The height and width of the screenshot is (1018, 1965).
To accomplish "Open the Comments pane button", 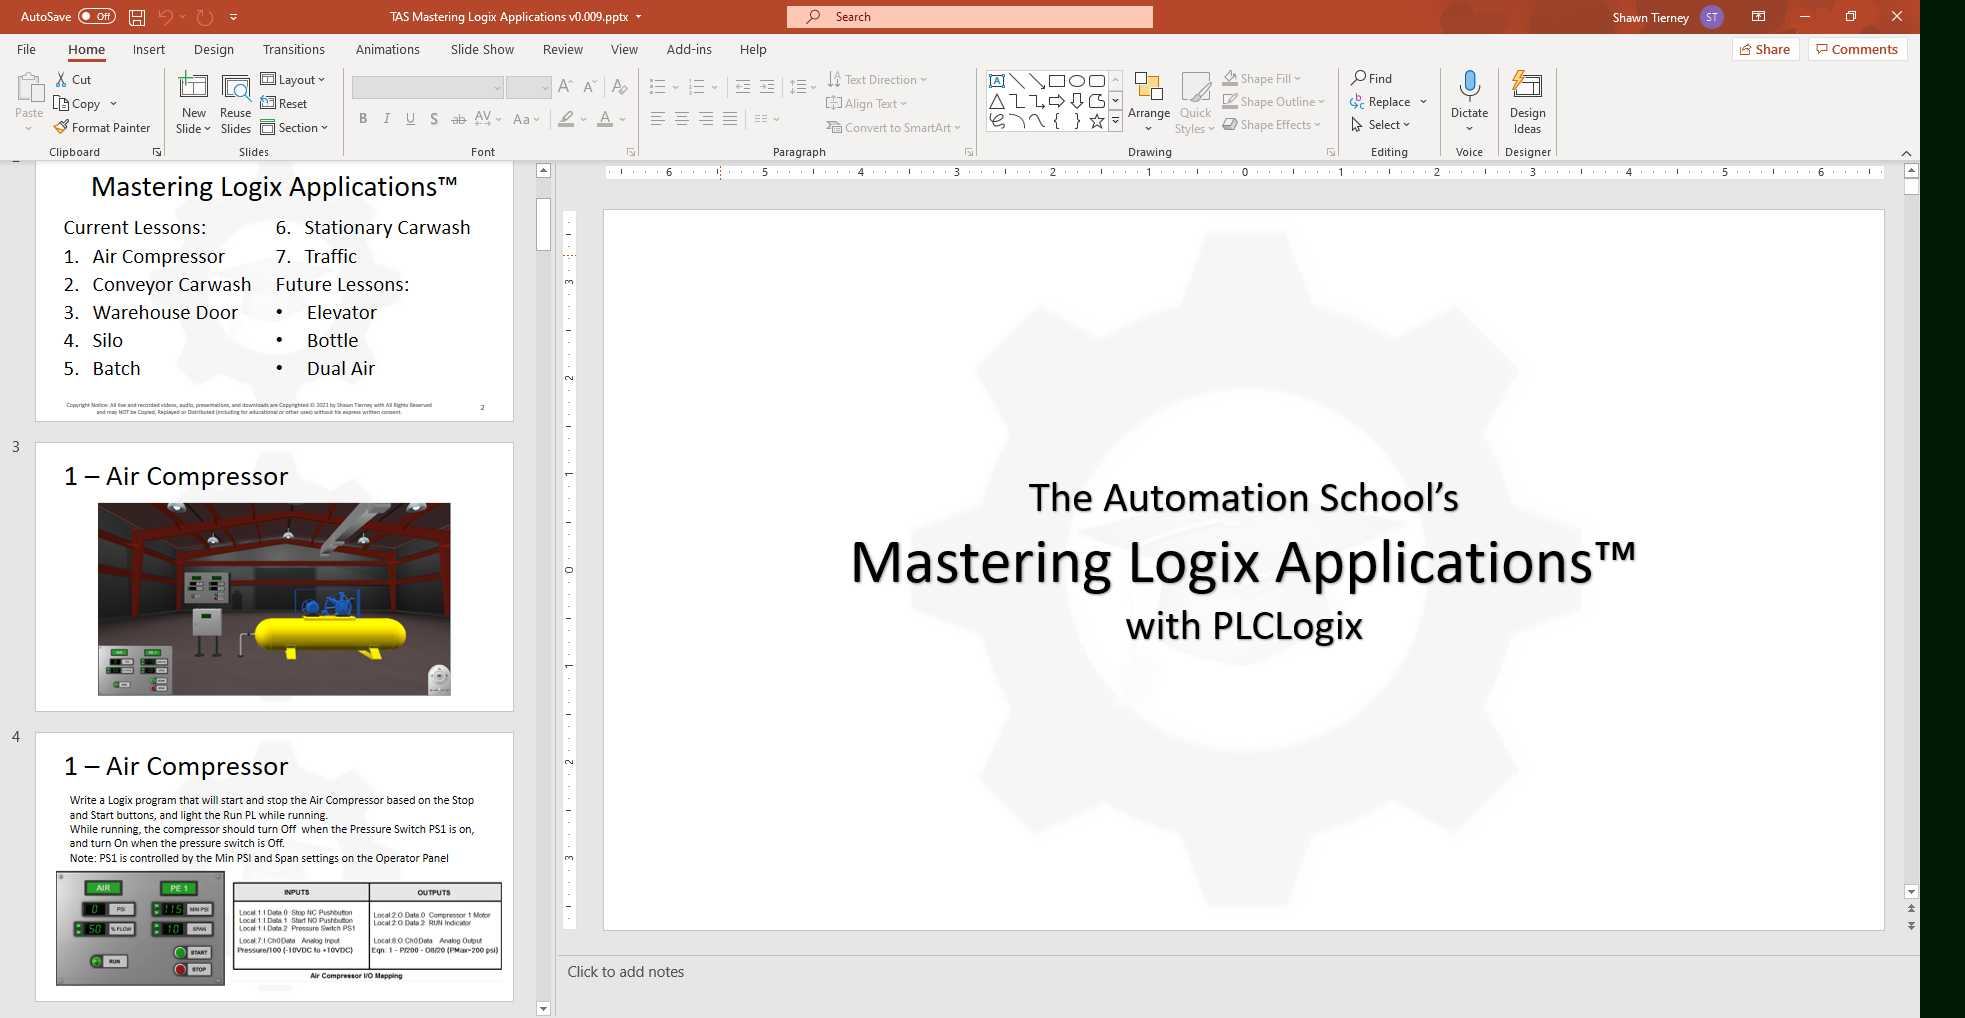I will point(1857,49).
